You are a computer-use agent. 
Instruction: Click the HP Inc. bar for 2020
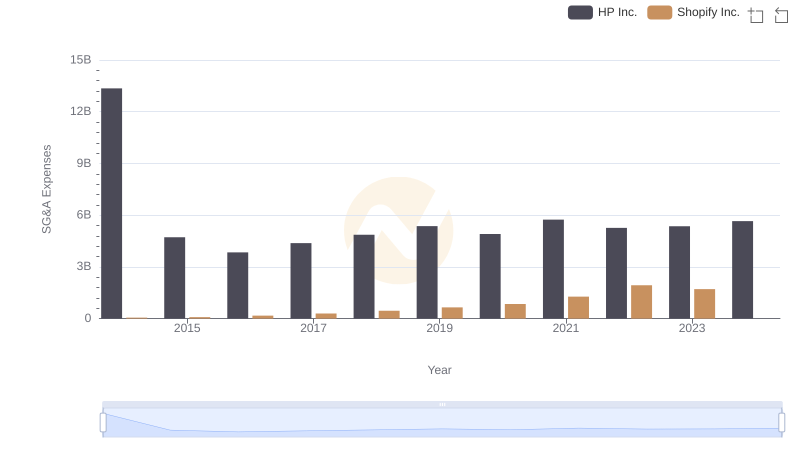pos(490,276)
